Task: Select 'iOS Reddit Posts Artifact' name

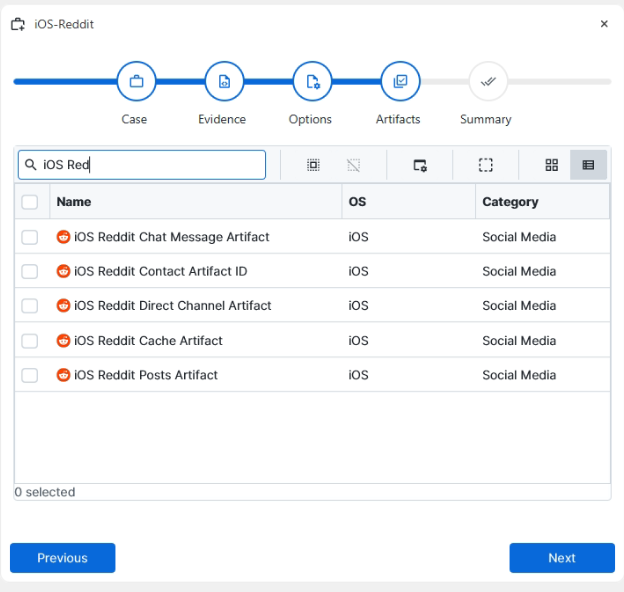Action: (x=146, y=375)
